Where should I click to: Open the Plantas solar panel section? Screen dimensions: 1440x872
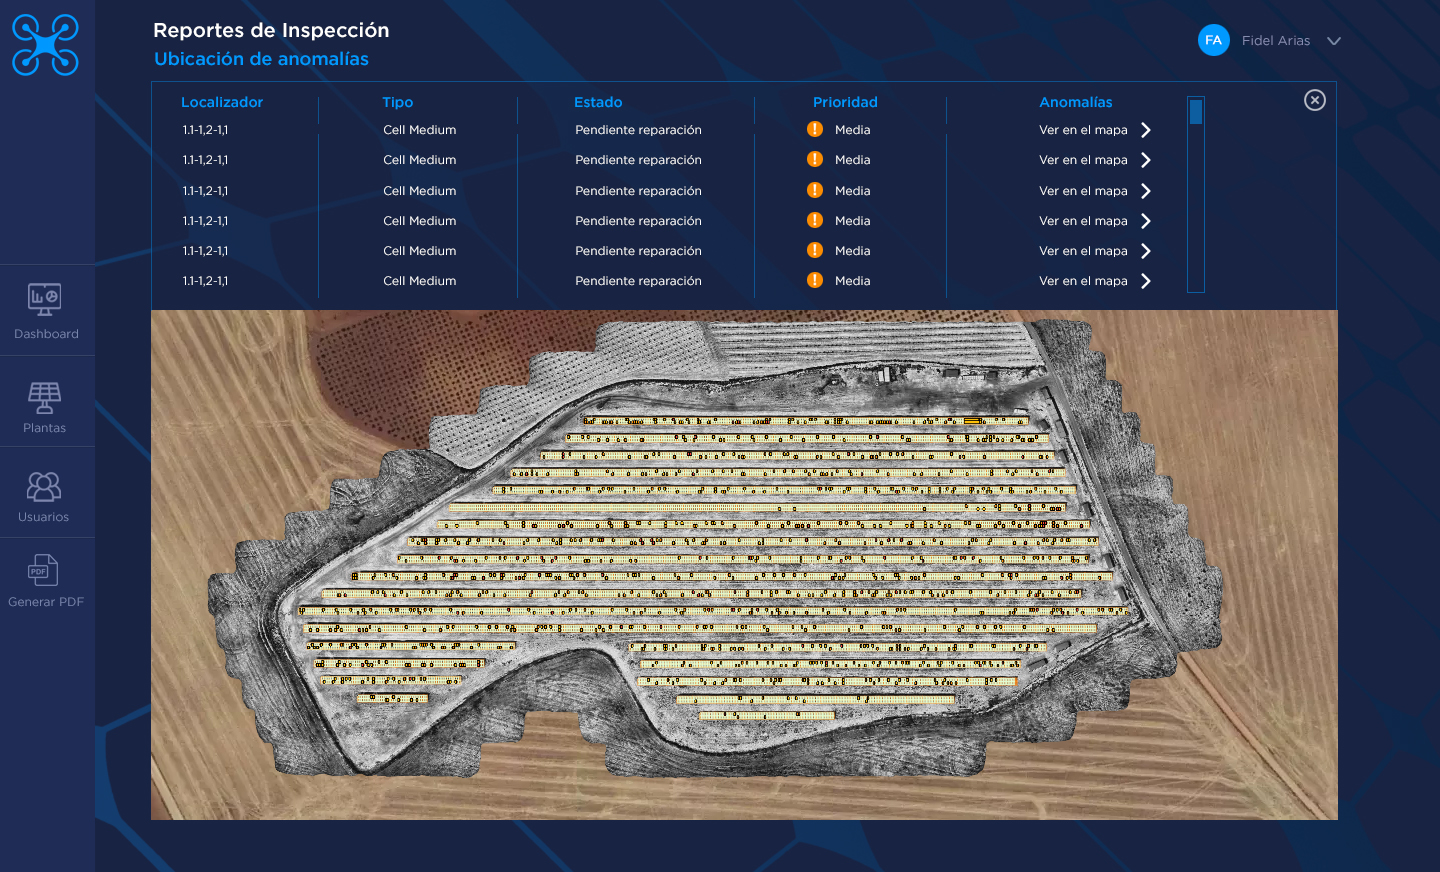[45, 406]
